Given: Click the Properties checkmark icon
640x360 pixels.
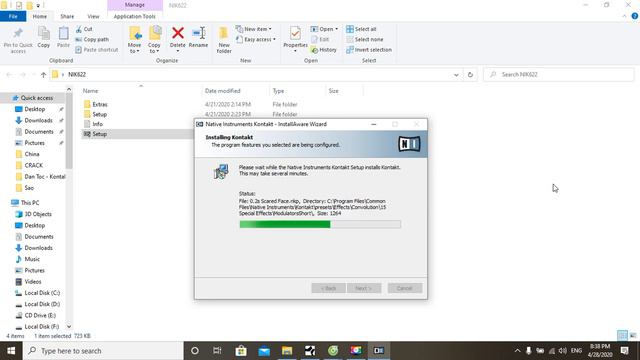Looking at the screenshot, I should (295, 33).
